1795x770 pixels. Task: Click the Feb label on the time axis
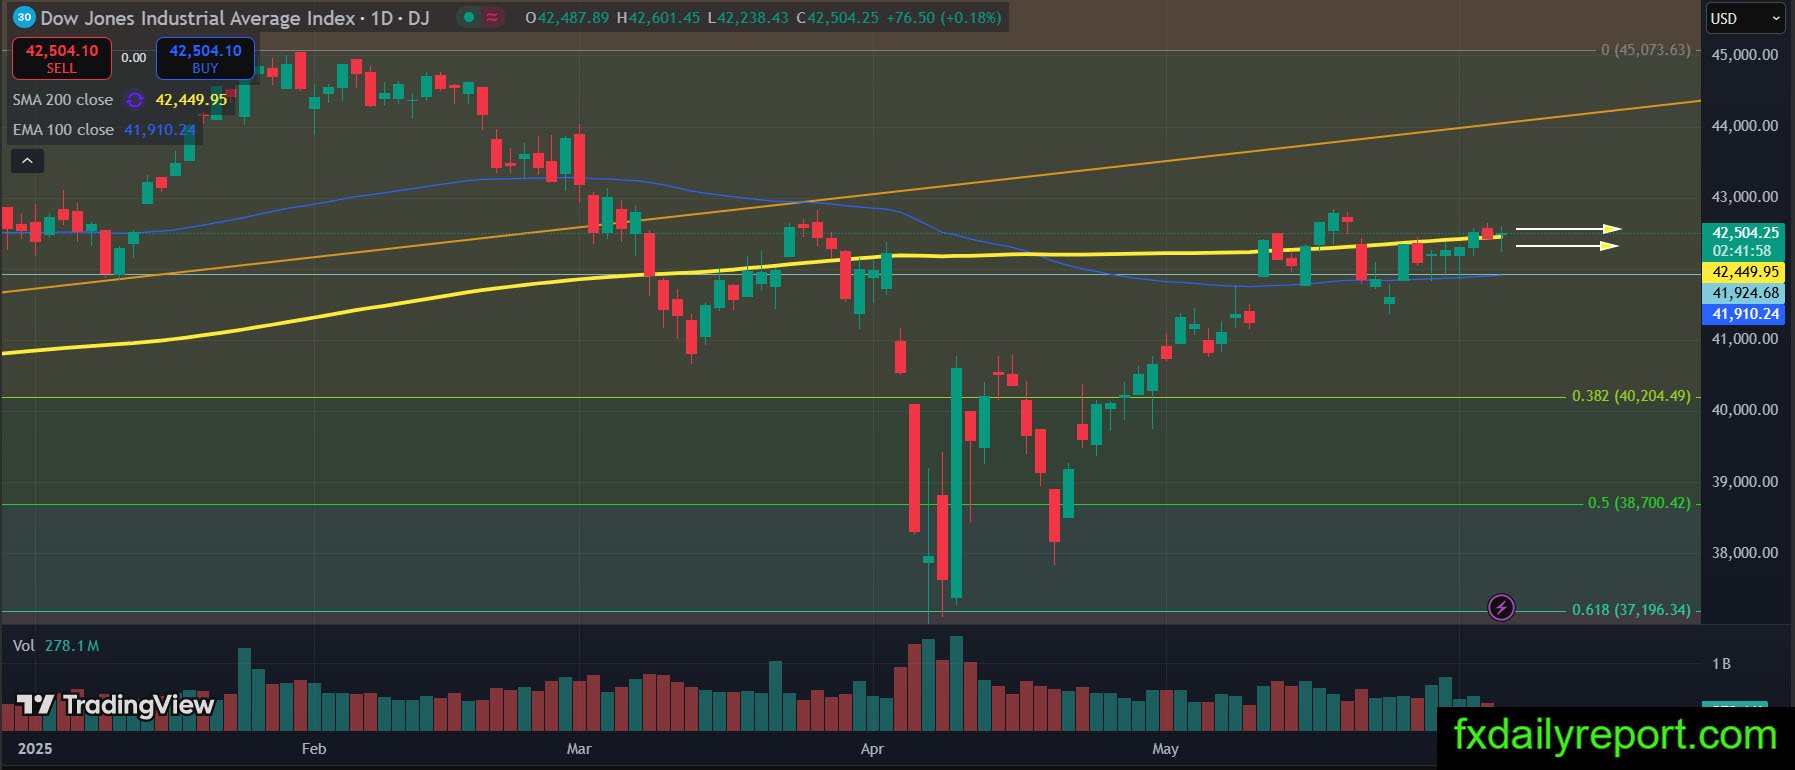(x=314, y=749)
